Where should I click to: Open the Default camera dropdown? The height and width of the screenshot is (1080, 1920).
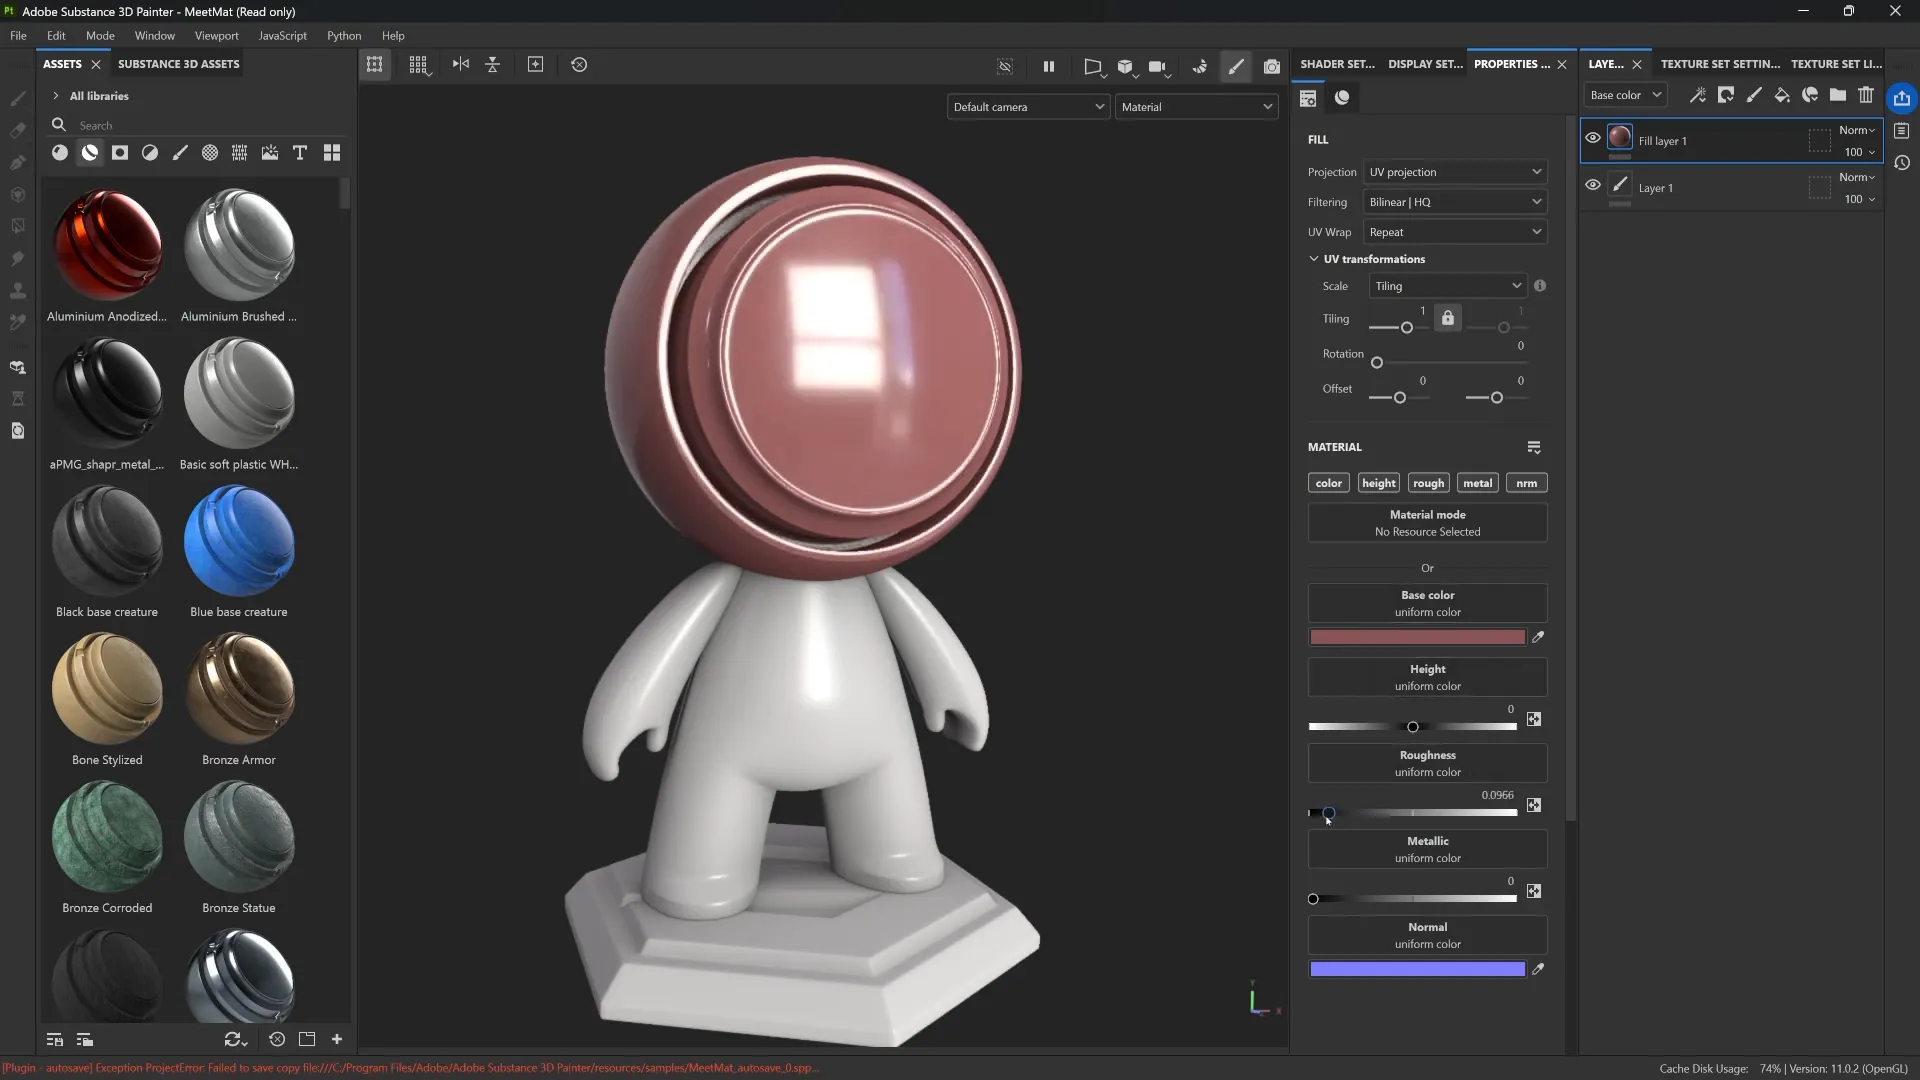pyautogui.click(x=1028, y=107)
